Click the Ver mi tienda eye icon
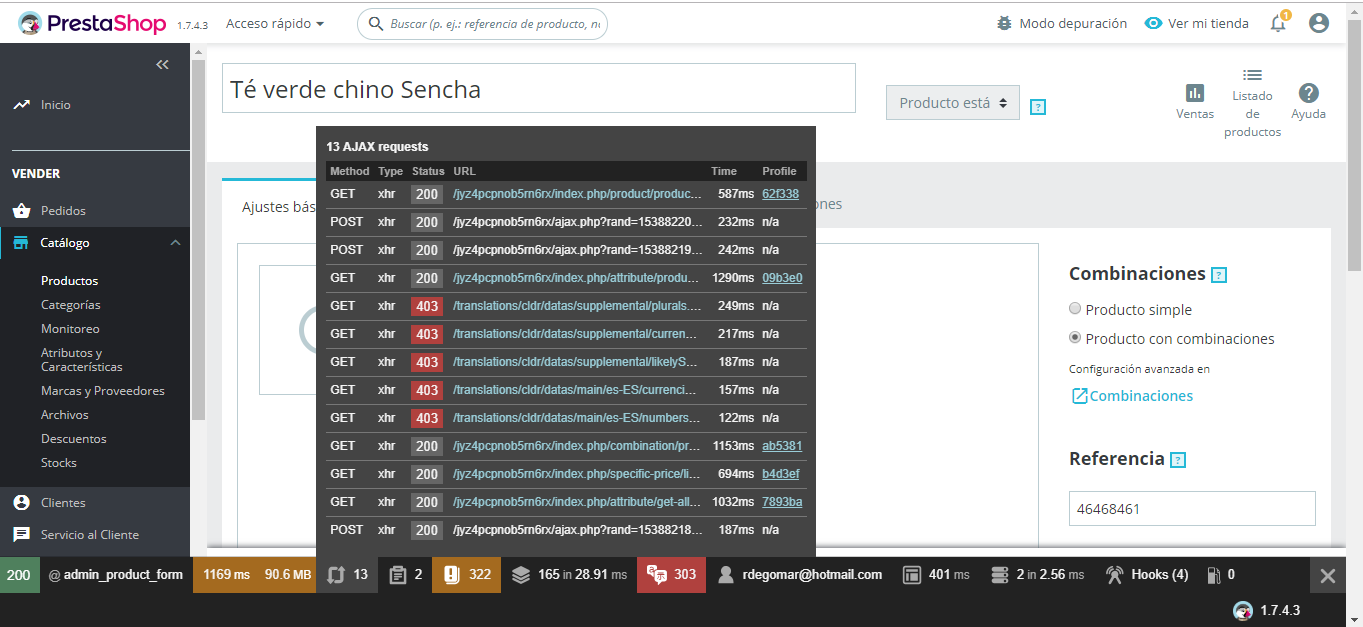Screen dimensions: 1363x627 coord(1153,23)
